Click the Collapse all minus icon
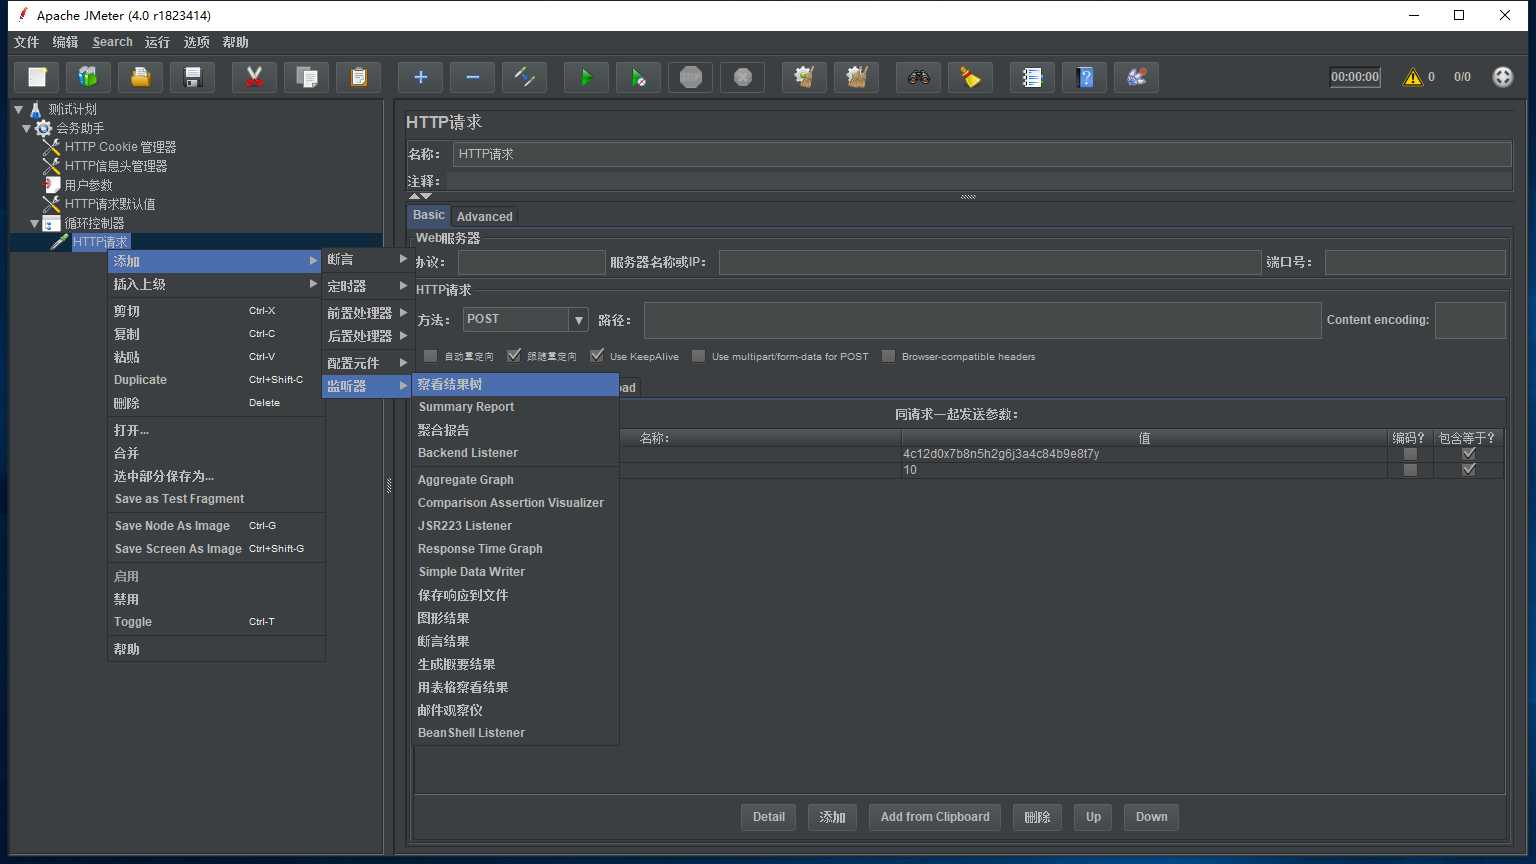 pos(472,77)
